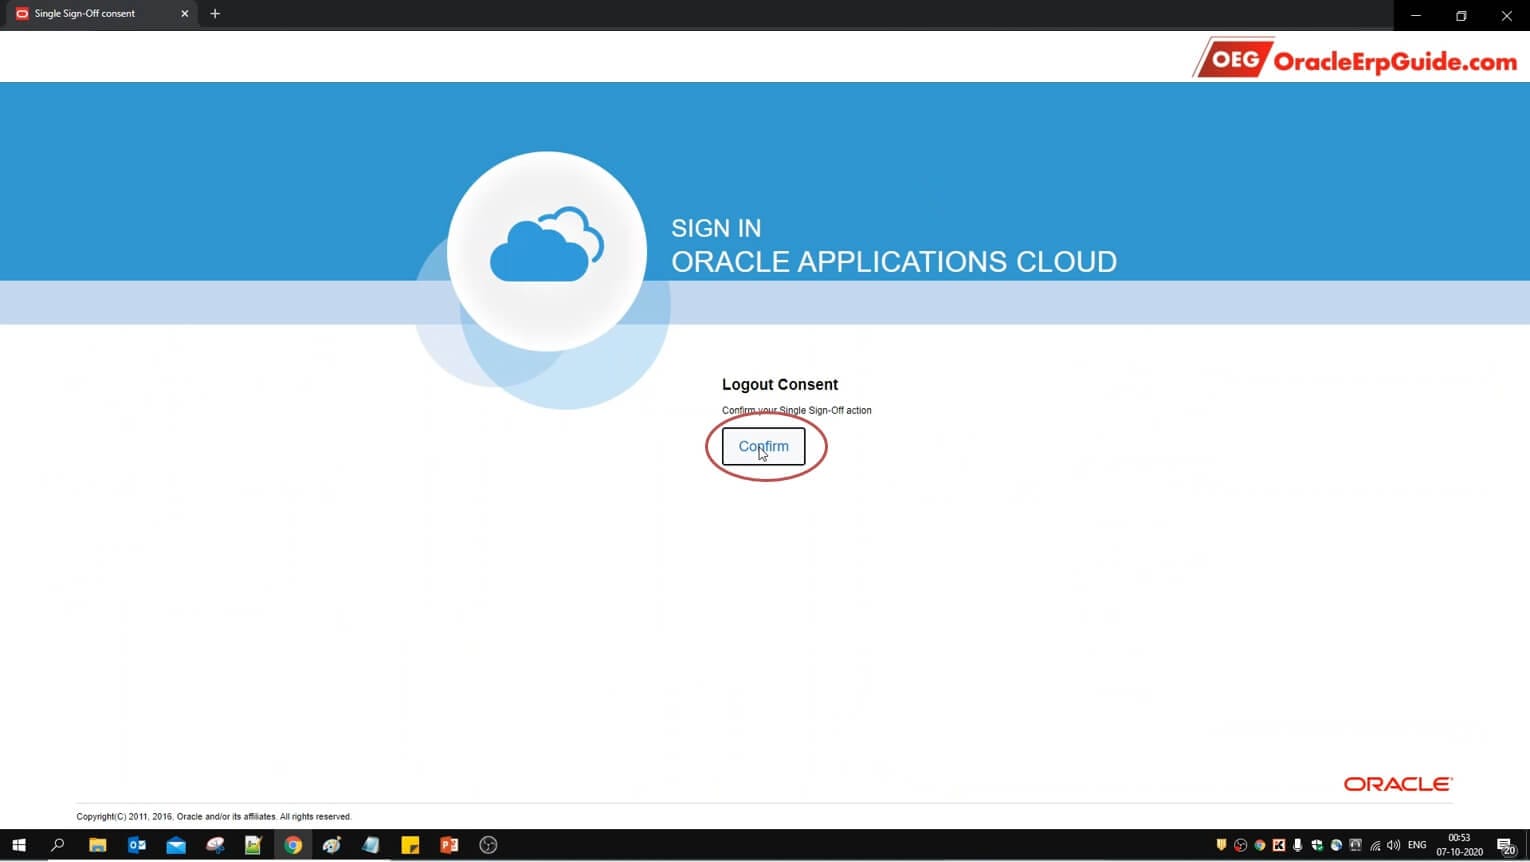Switch the ENG input language indicator
Viewport: 1530px width, 862px height.
coord(1417,845)
